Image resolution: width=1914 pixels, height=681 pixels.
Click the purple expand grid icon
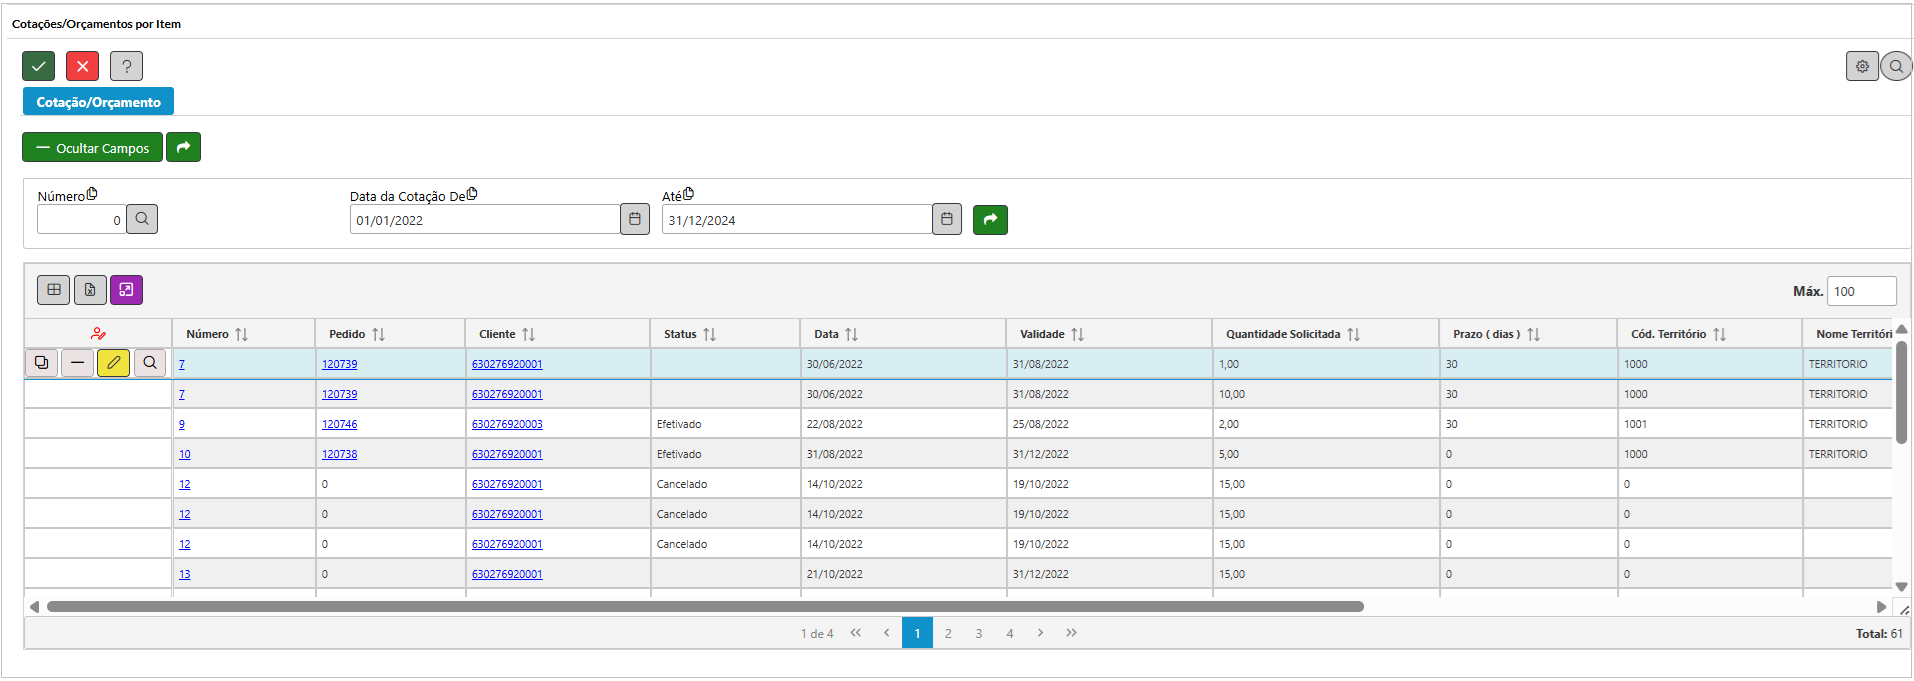[126, 290]
